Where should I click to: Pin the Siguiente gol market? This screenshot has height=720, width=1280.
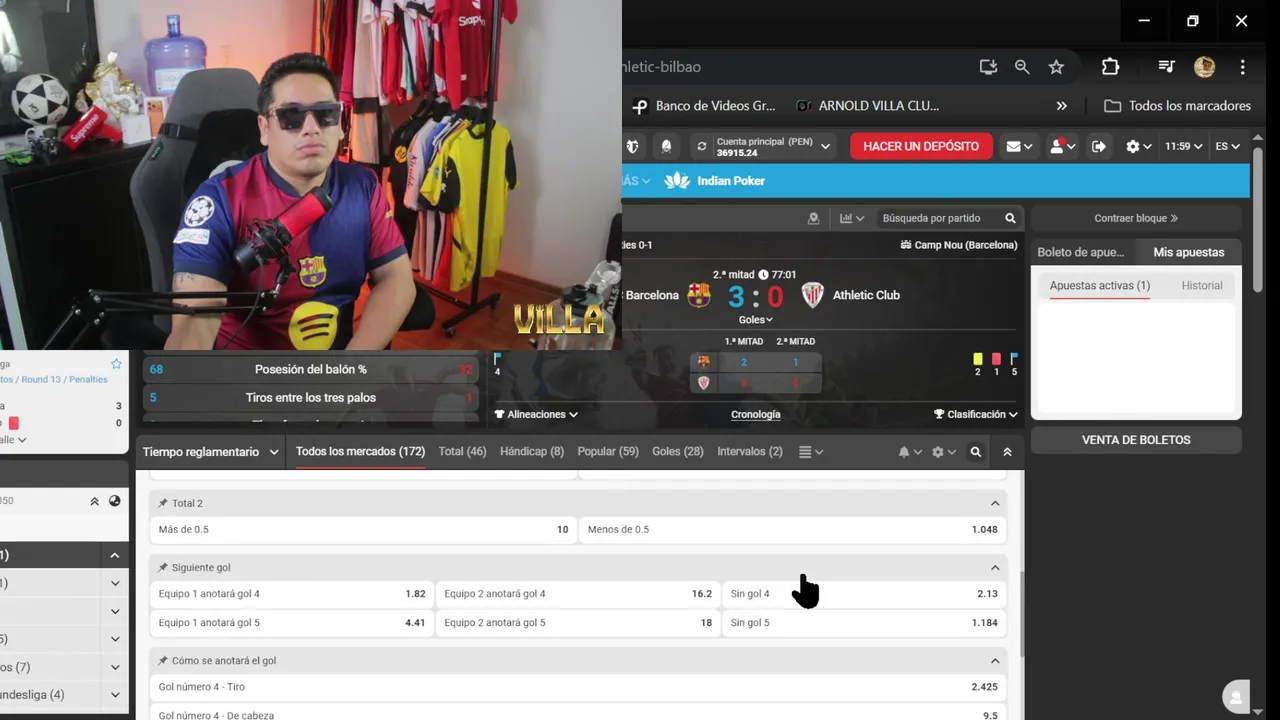point(163,568)
